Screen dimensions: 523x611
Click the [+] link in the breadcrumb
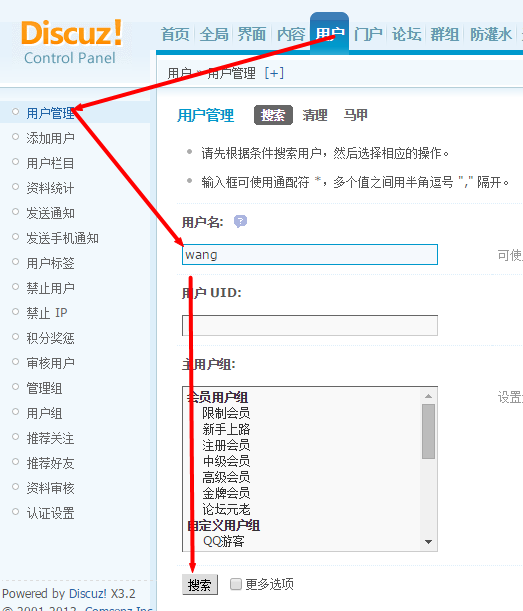(x=274, y=73)
